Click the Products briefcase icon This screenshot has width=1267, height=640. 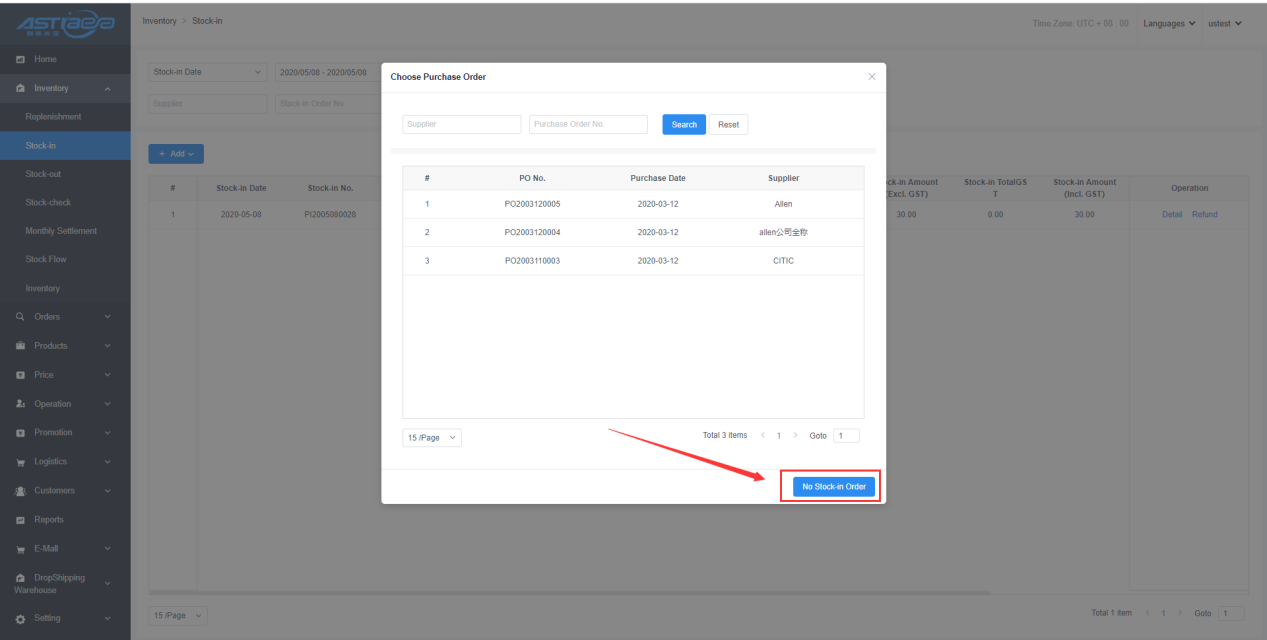(x=20, y=346)
